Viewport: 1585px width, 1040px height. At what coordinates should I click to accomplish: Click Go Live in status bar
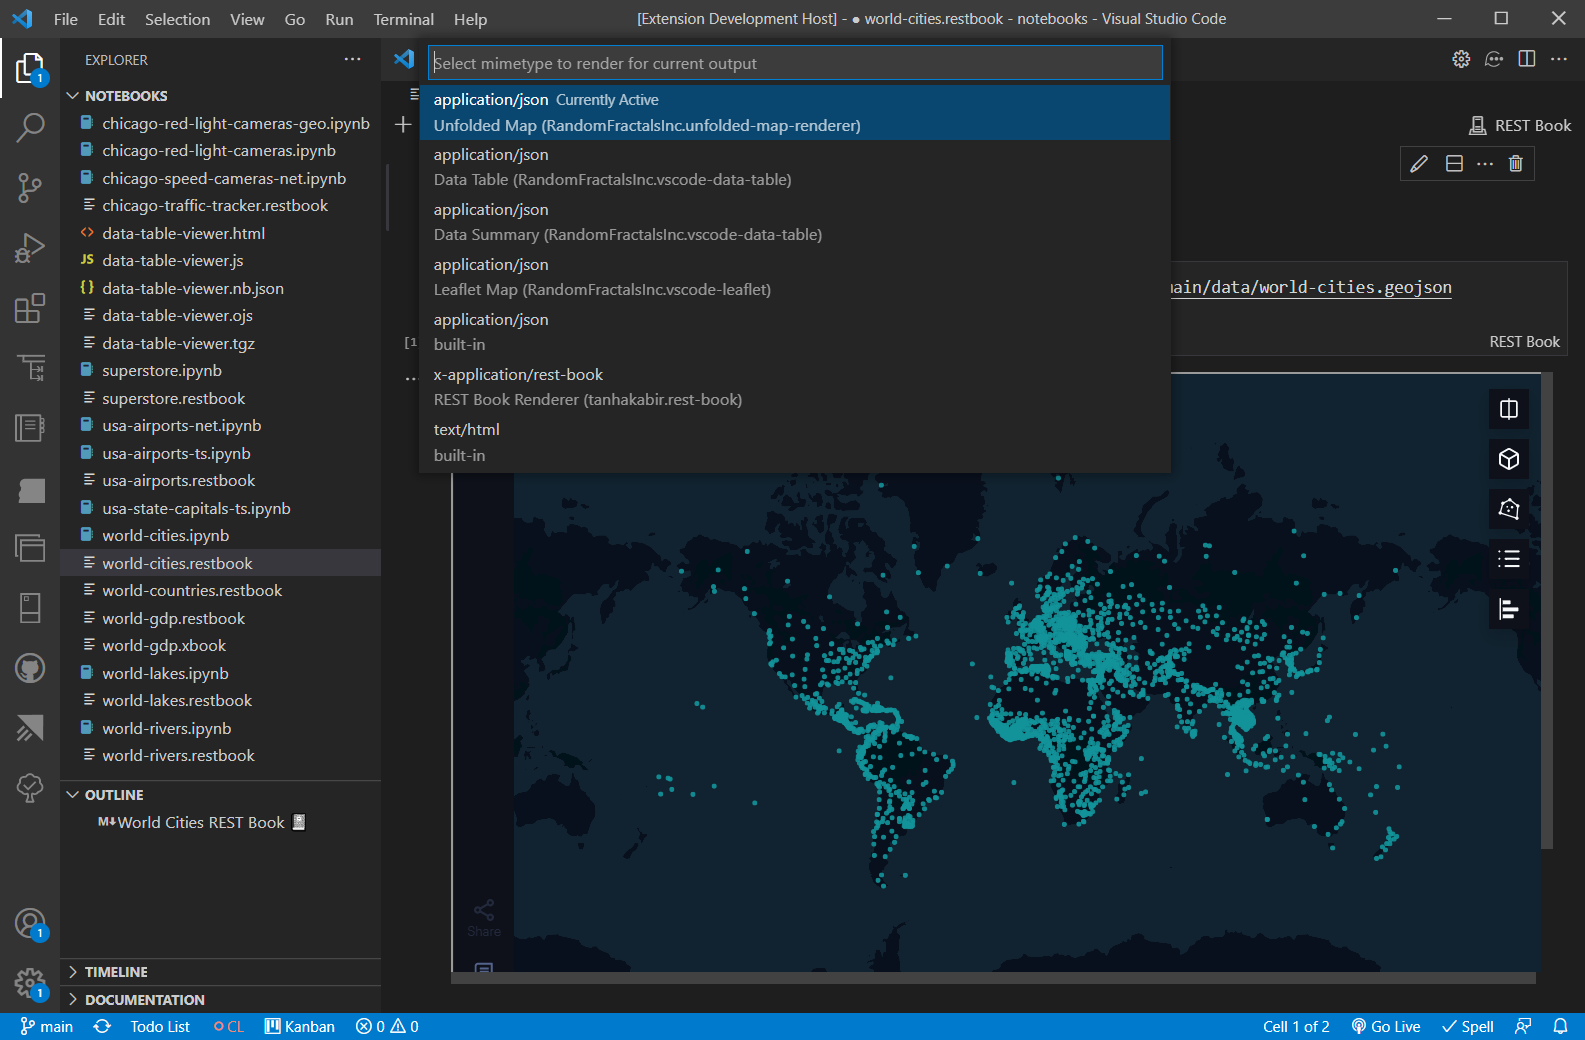coord(1386,1026)
